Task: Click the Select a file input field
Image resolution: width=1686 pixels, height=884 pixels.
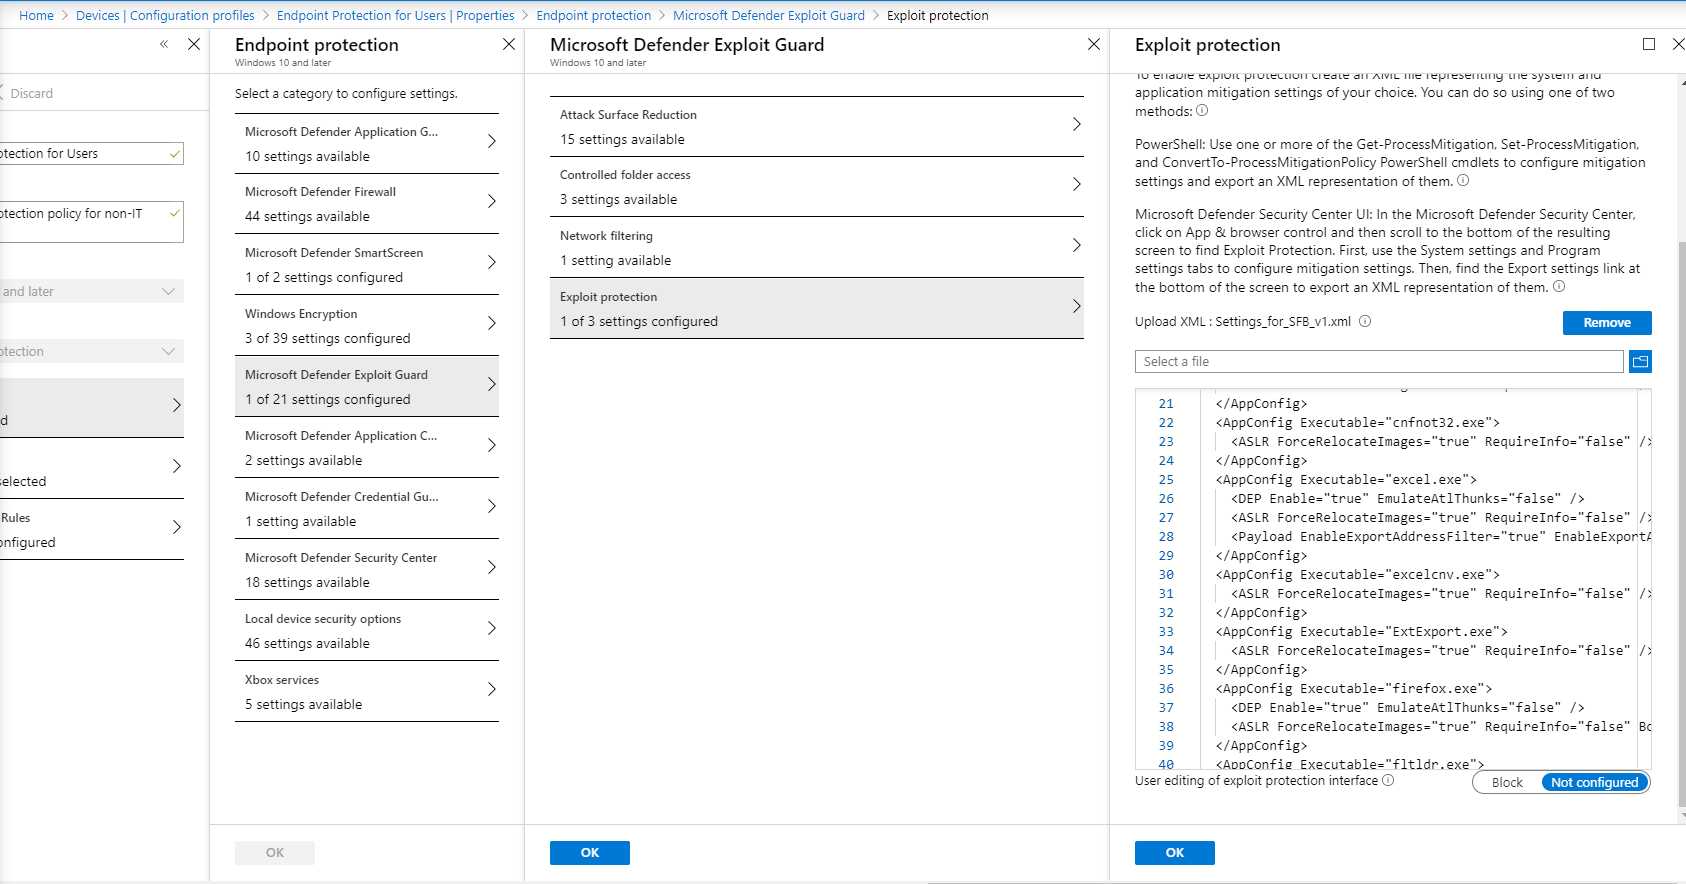Action: (1379, 362)
